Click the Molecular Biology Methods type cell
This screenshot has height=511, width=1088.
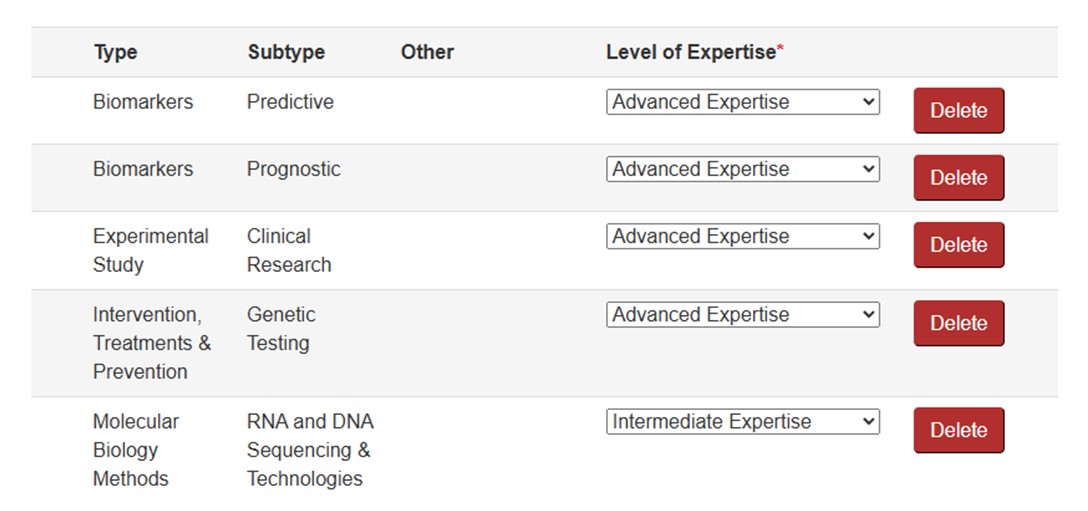pos(135,450)
